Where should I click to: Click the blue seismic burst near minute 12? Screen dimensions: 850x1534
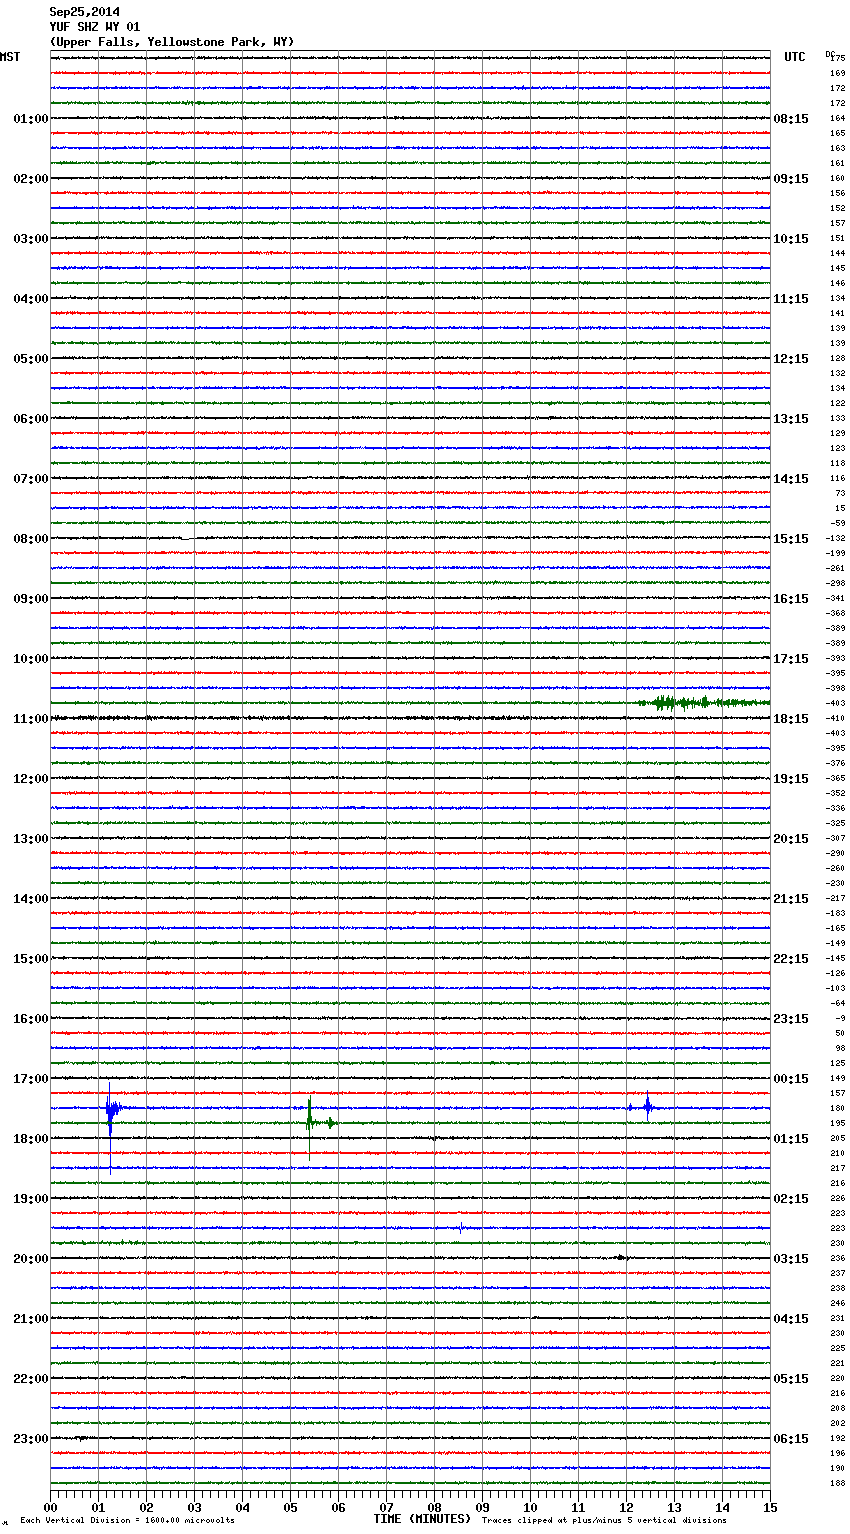pos(648,1107)
